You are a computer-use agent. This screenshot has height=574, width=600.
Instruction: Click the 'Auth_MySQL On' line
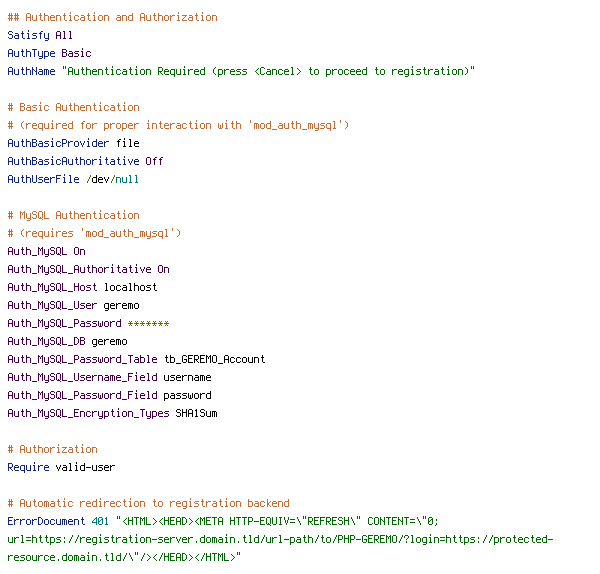pos(46,251)
